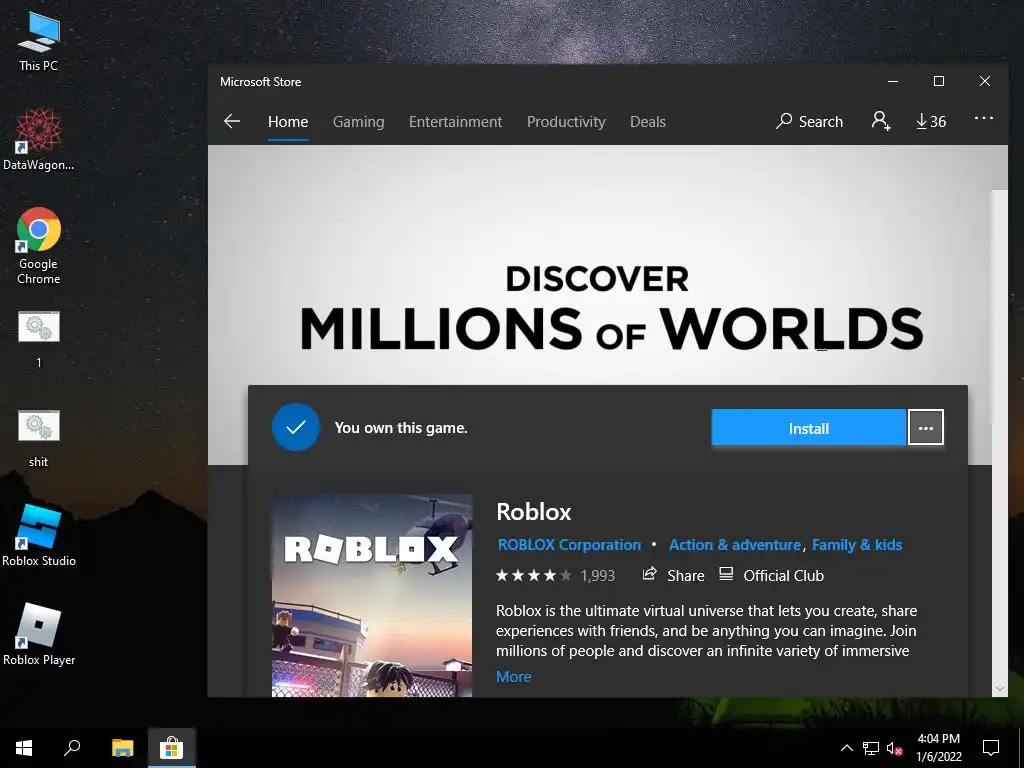Select the Roblox Player desktop shortcut

click(x=39, y=635)
